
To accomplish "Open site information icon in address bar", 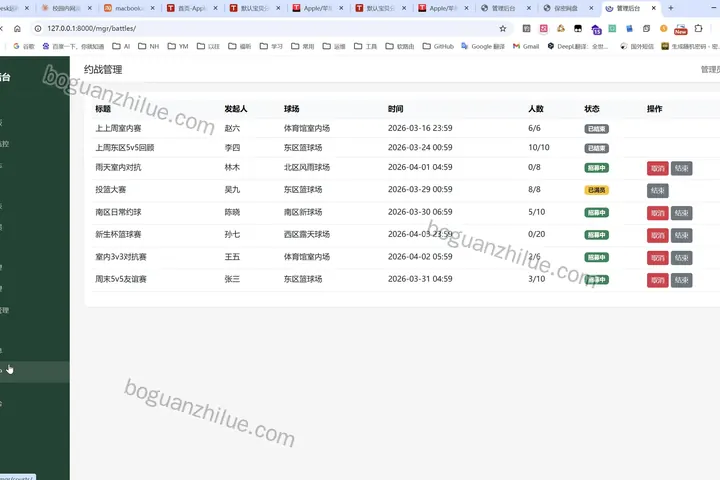I will click(38, 28).
